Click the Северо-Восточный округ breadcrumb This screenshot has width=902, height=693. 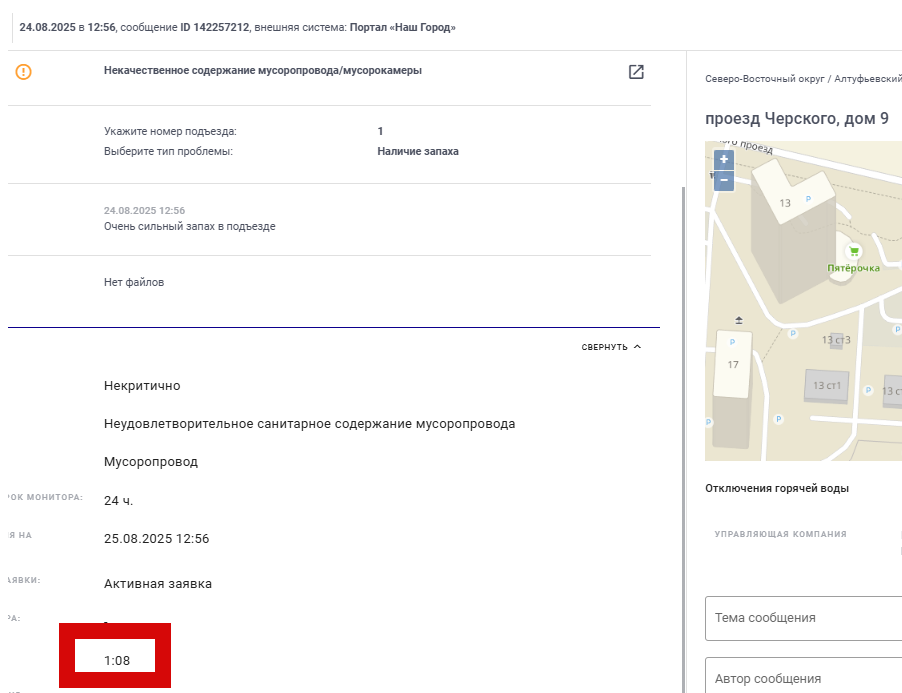pyautogui.click(x=765, y=79)
